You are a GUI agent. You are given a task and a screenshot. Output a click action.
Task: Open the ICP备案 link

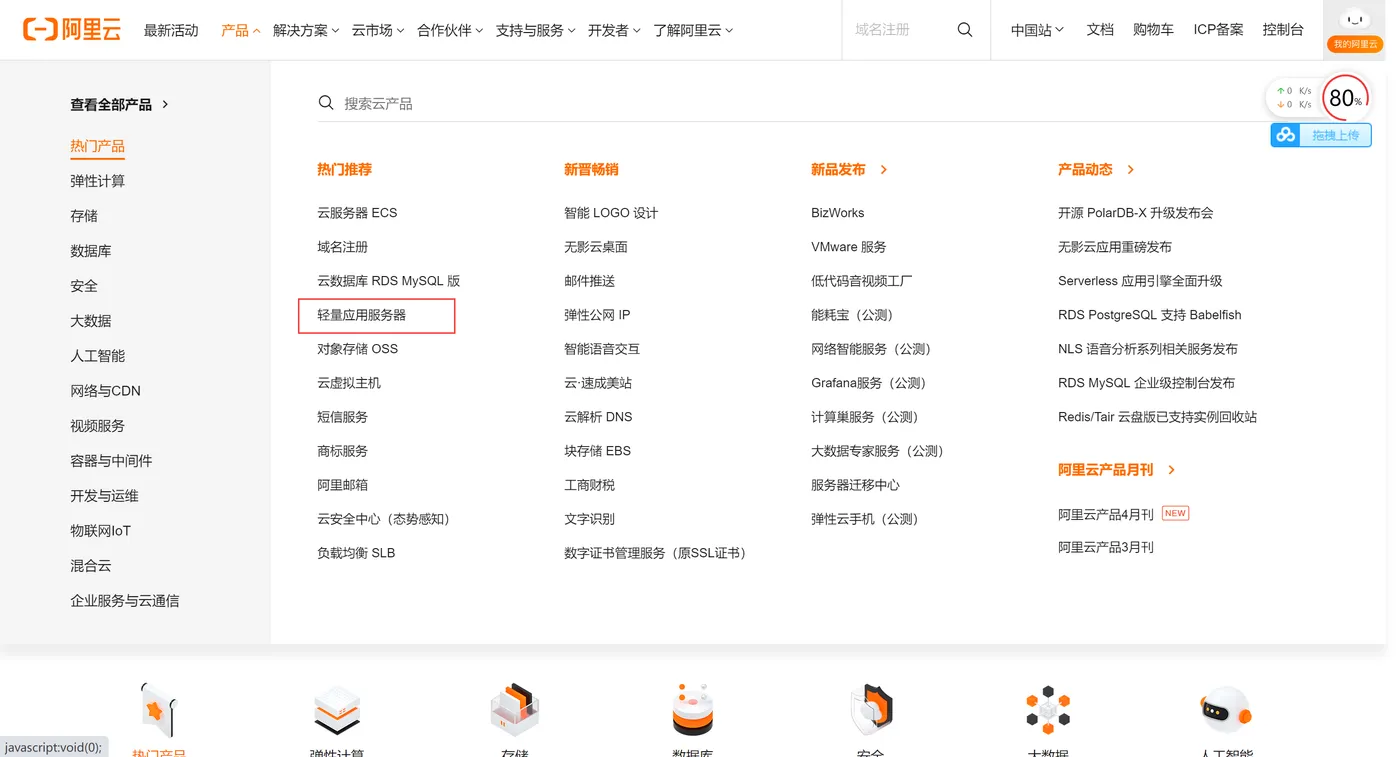(1218, 30)
